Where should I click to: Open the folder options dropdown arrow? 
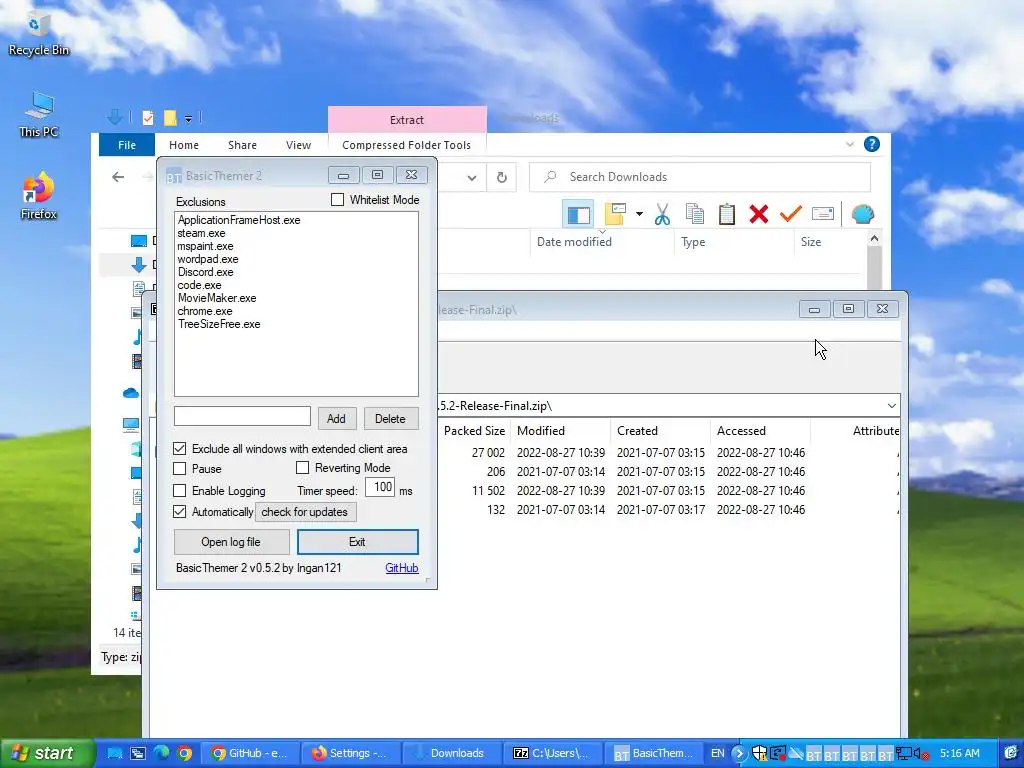click(639, 214)
